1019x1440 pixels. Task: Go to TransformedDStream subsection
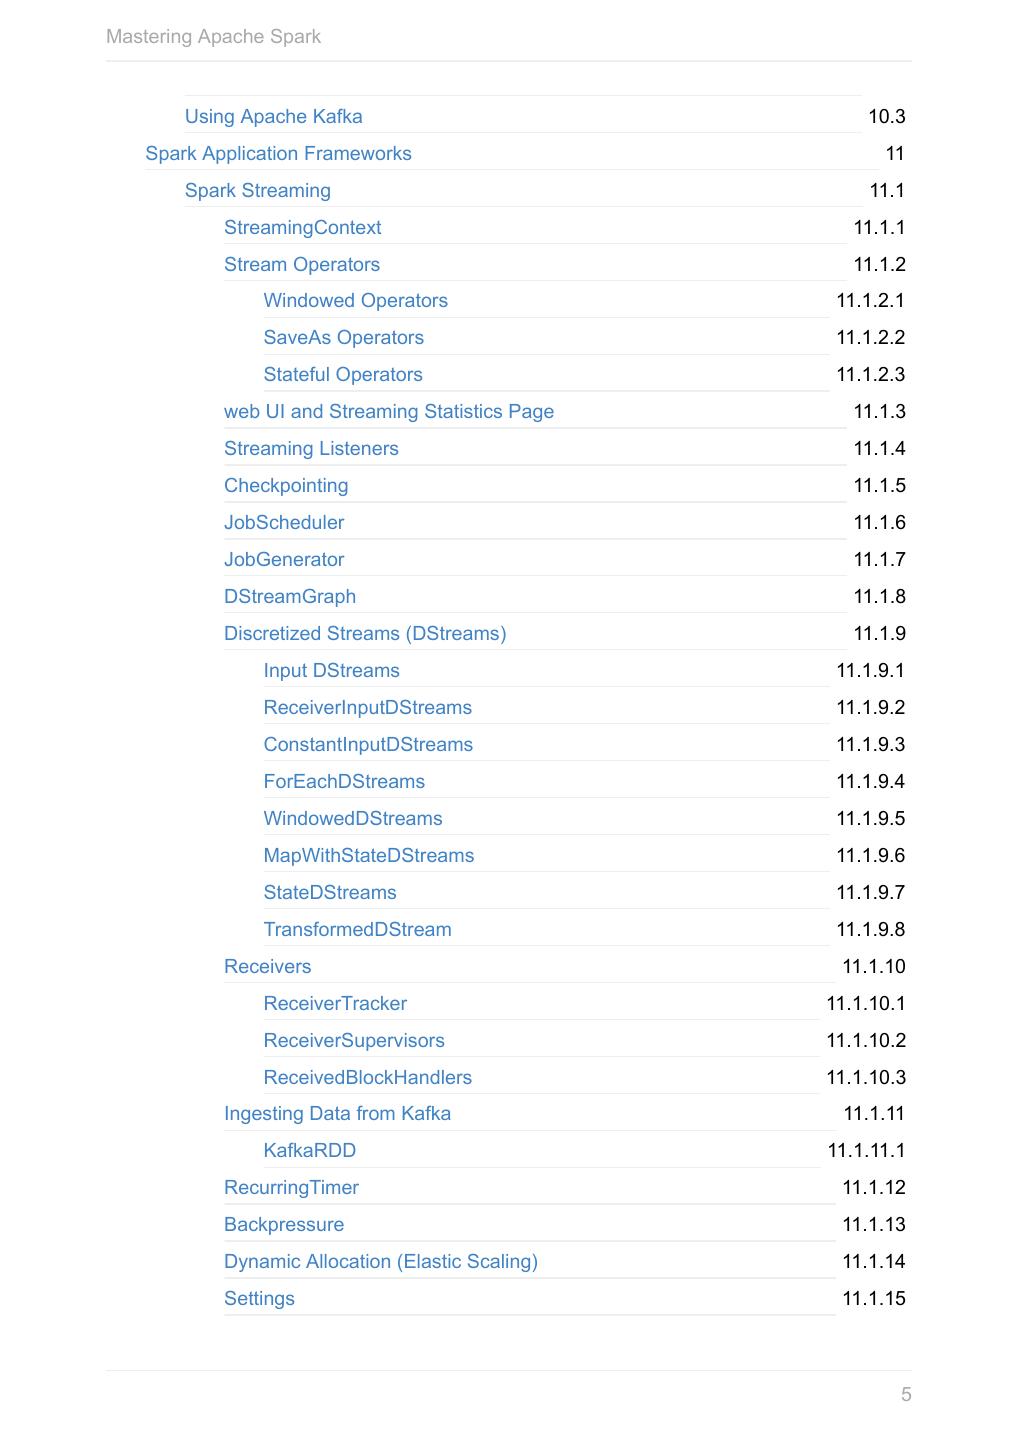coord(357,929)
